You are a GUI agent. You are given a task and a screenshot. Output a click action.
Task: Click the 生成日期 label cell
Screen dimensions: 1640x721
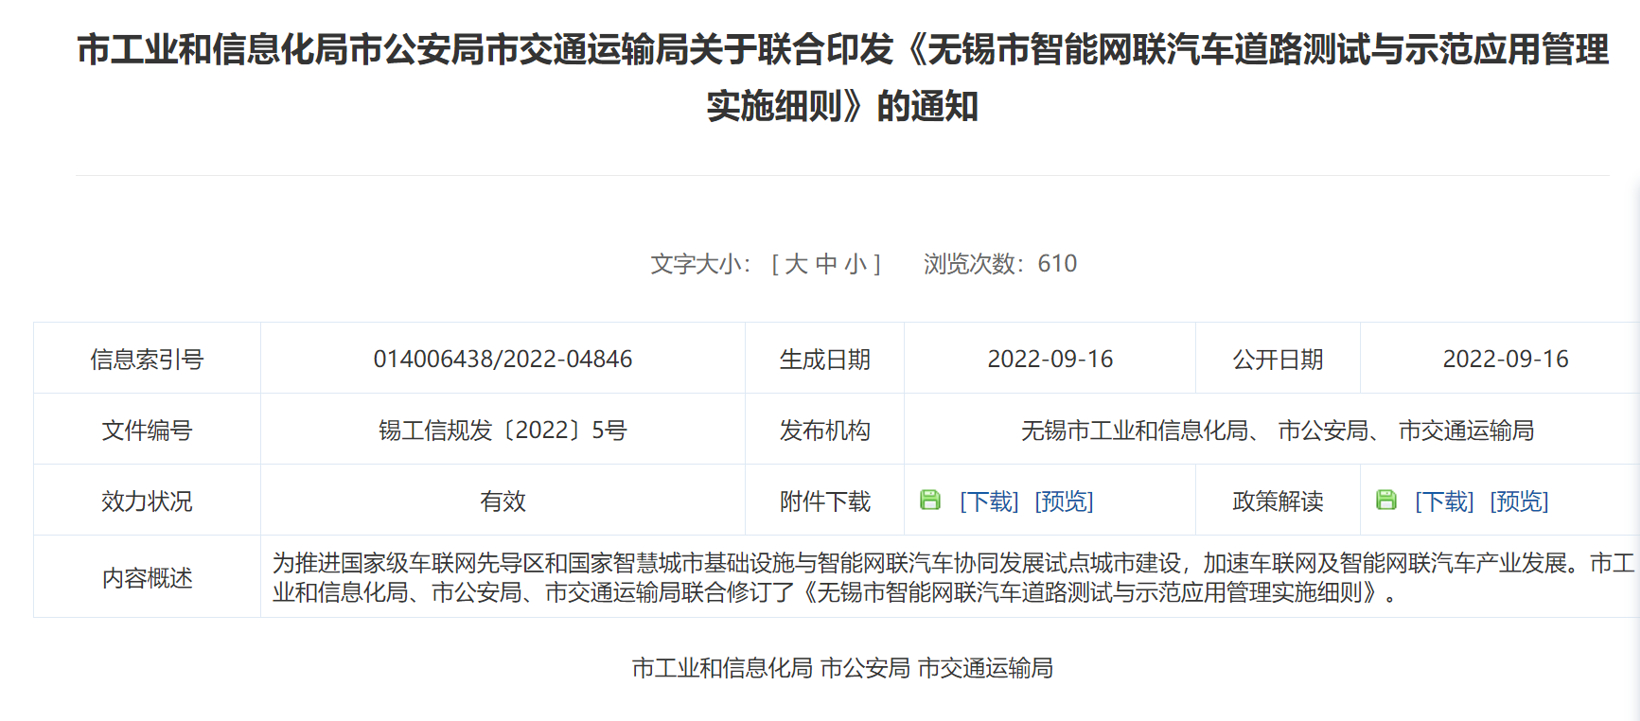click(825, 359)
